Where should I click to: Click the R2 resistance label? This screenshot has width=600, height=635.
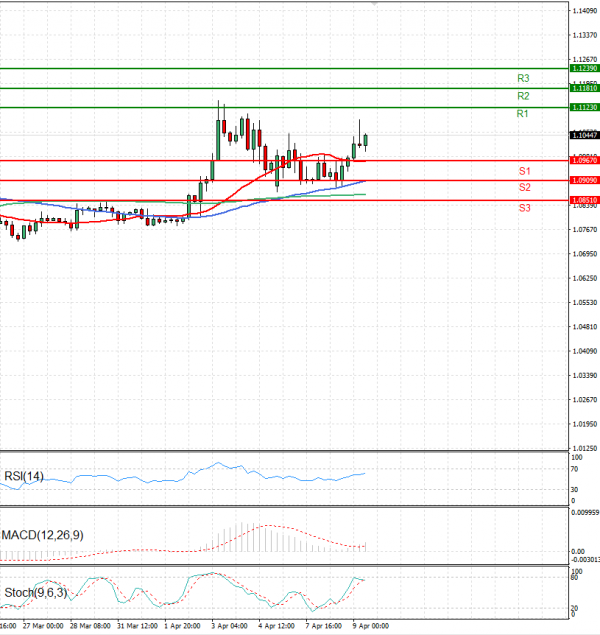[x=523, y=96]
